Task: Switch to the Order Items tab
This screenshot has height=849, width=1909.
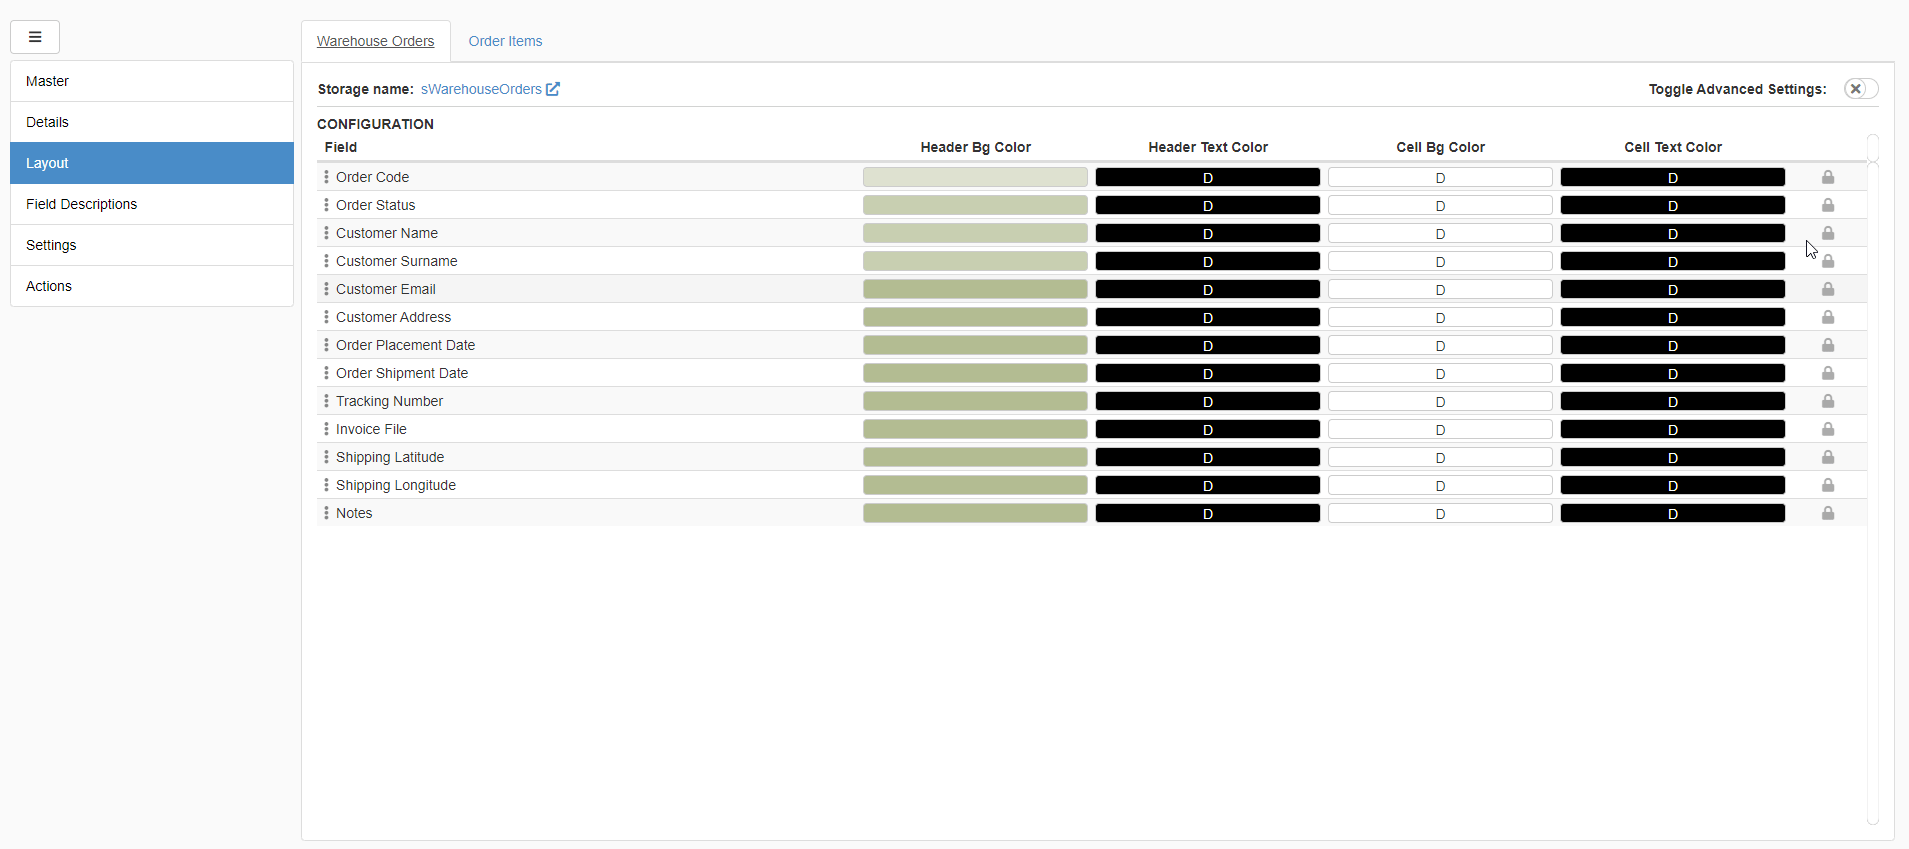Action: click(505, 41)
